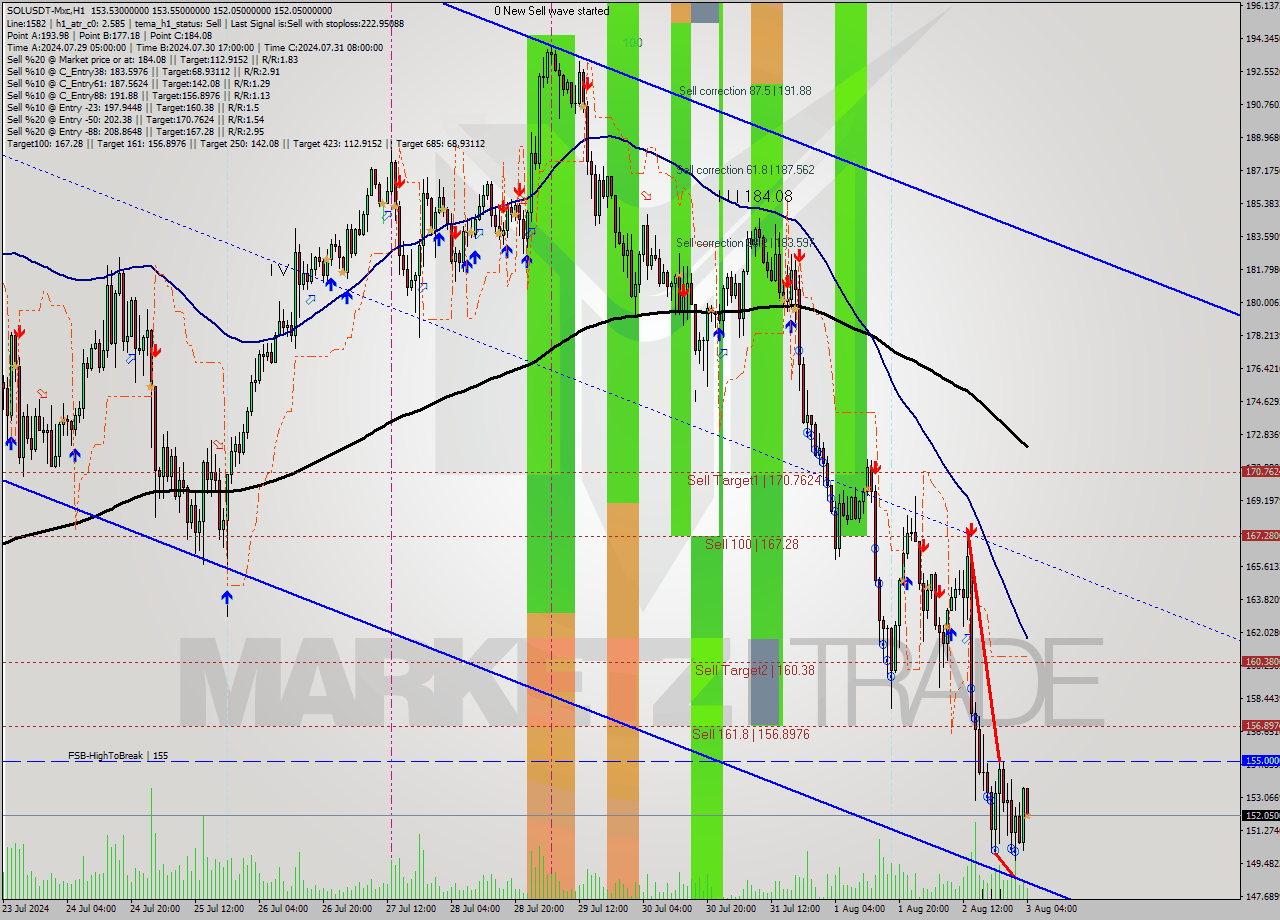This screenshot has width=1280, height=920.
Task: Click the '3 Aug 04:00' time axis label
Action: [1051, 909]
